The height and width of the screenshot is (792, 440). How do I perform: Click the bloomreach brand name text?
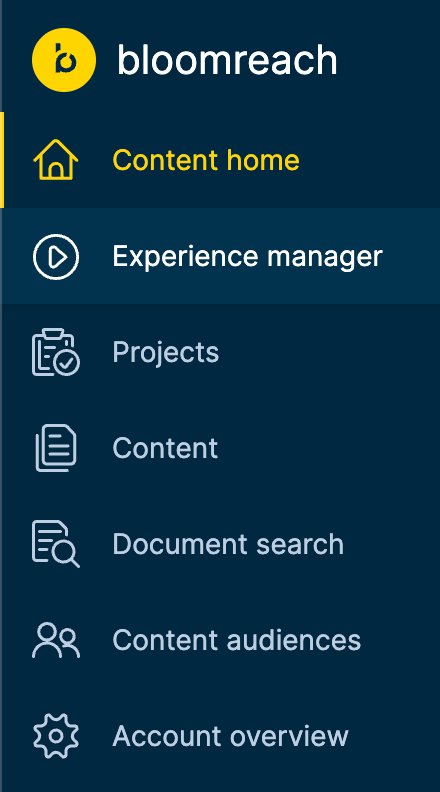coord(227,60)
